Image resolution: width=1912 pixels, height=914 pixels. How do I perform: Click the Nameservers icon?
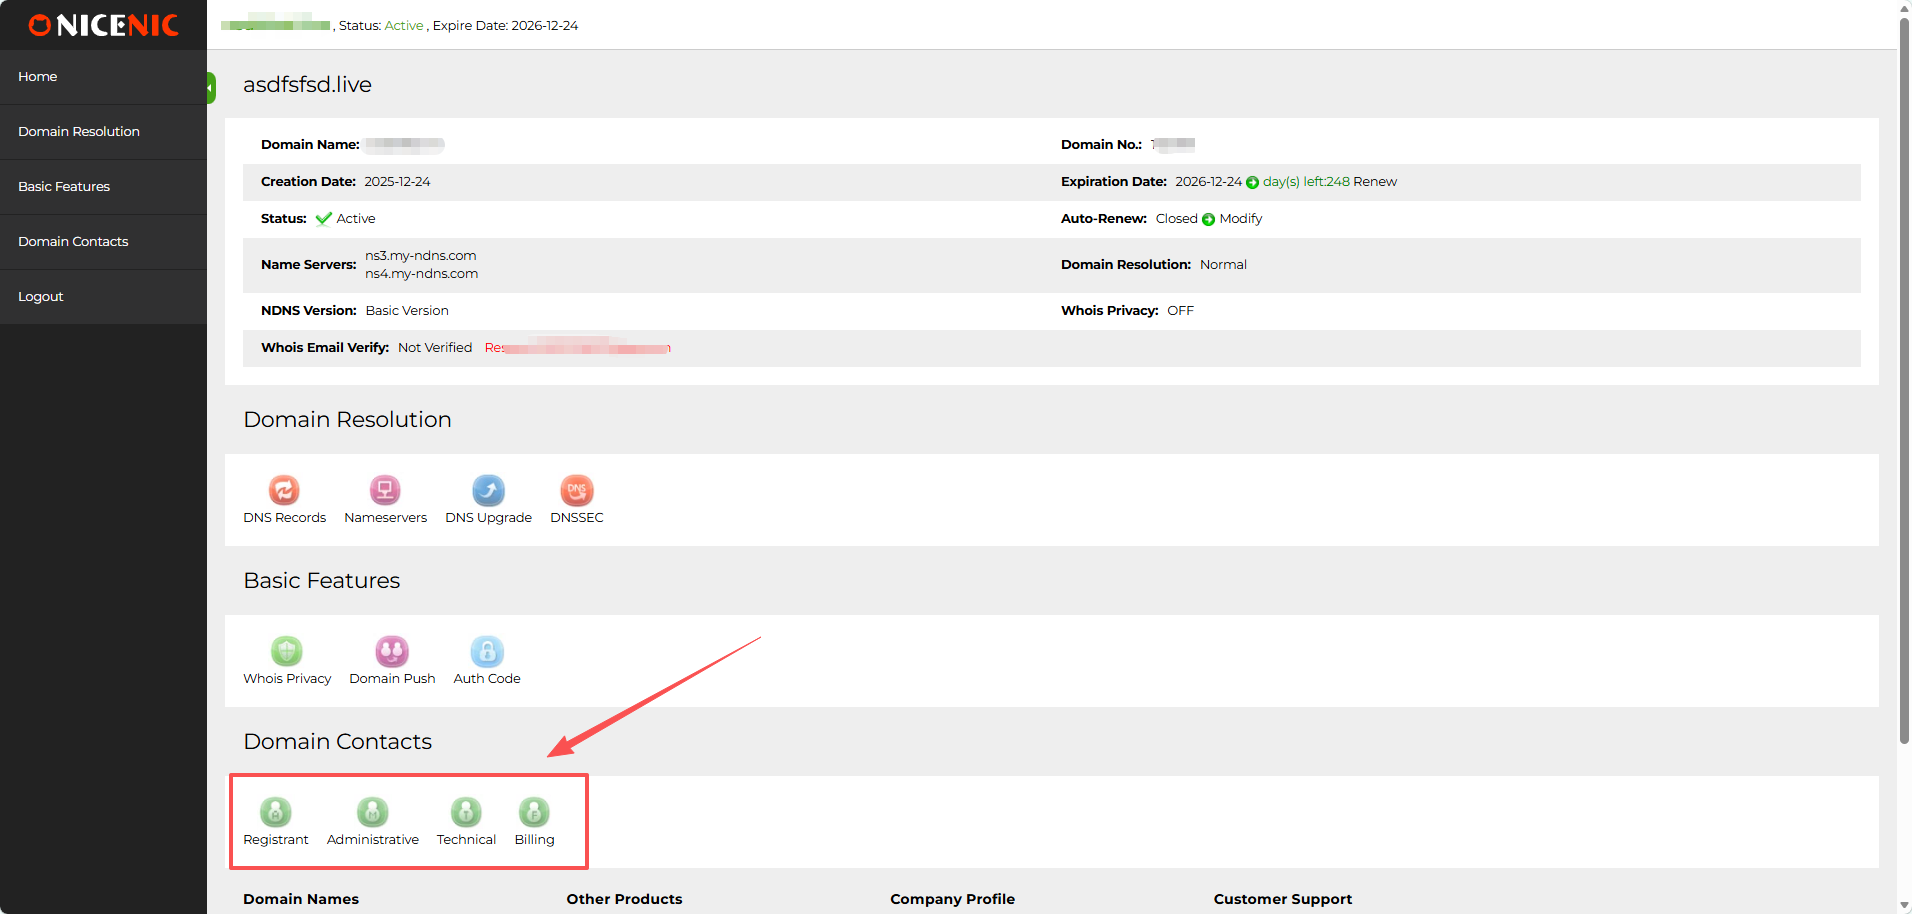(385, 491)
